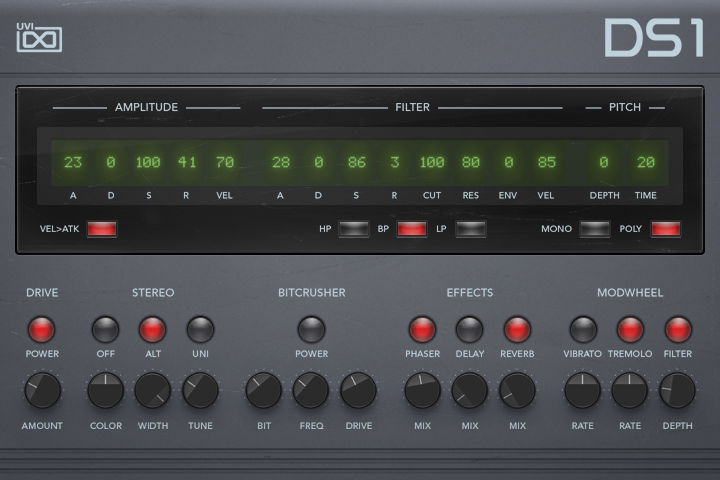720x480 pixels.
Task: Select the BP filter type button
Action: pos(412,229)
